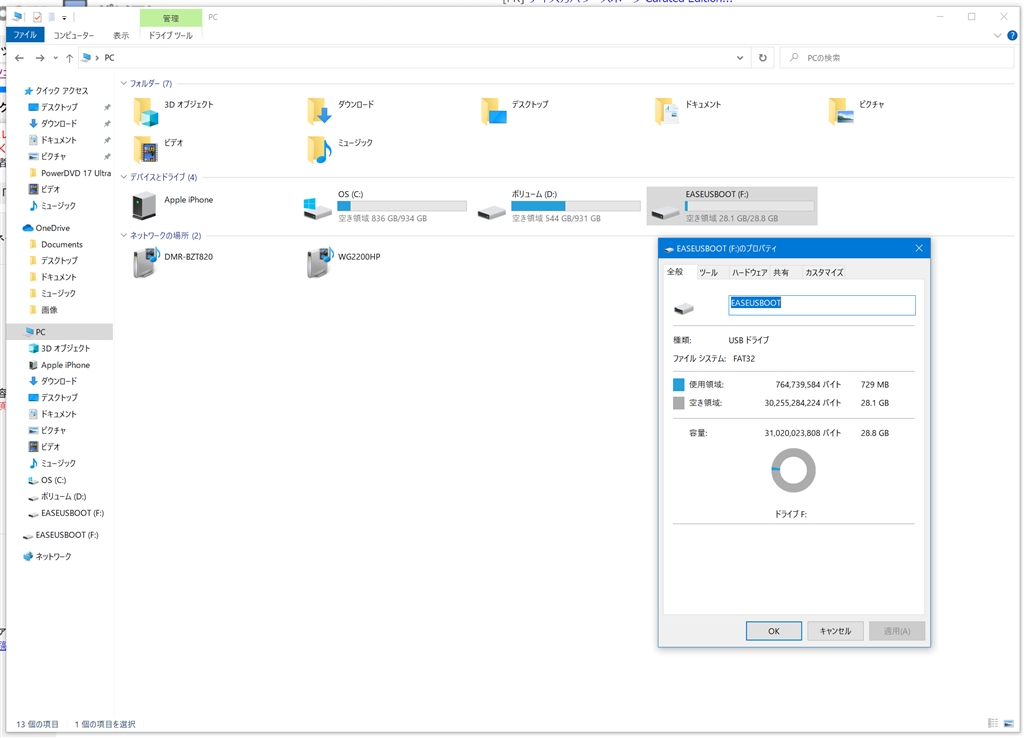Image resolution: width=1024 pixels, height=738 pixels.
Task: Go up one level with up arrow
Action: click(x=69, y=58)
